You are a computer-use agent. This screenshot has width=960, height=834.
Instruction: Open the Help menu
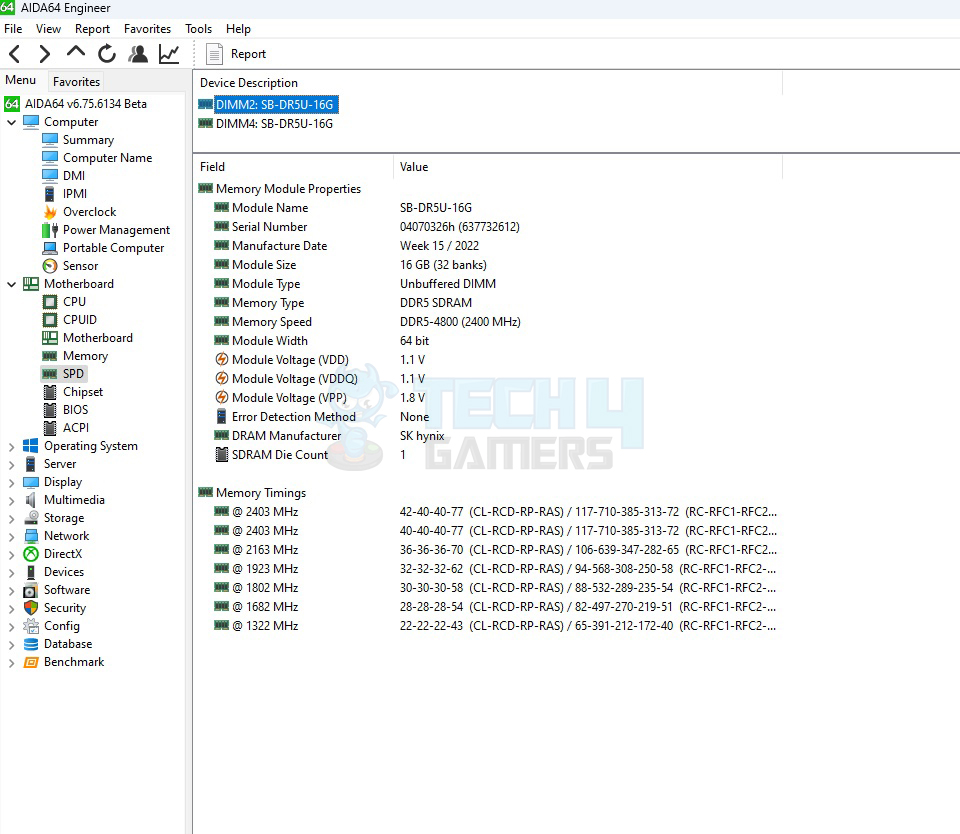click(238, 29)
